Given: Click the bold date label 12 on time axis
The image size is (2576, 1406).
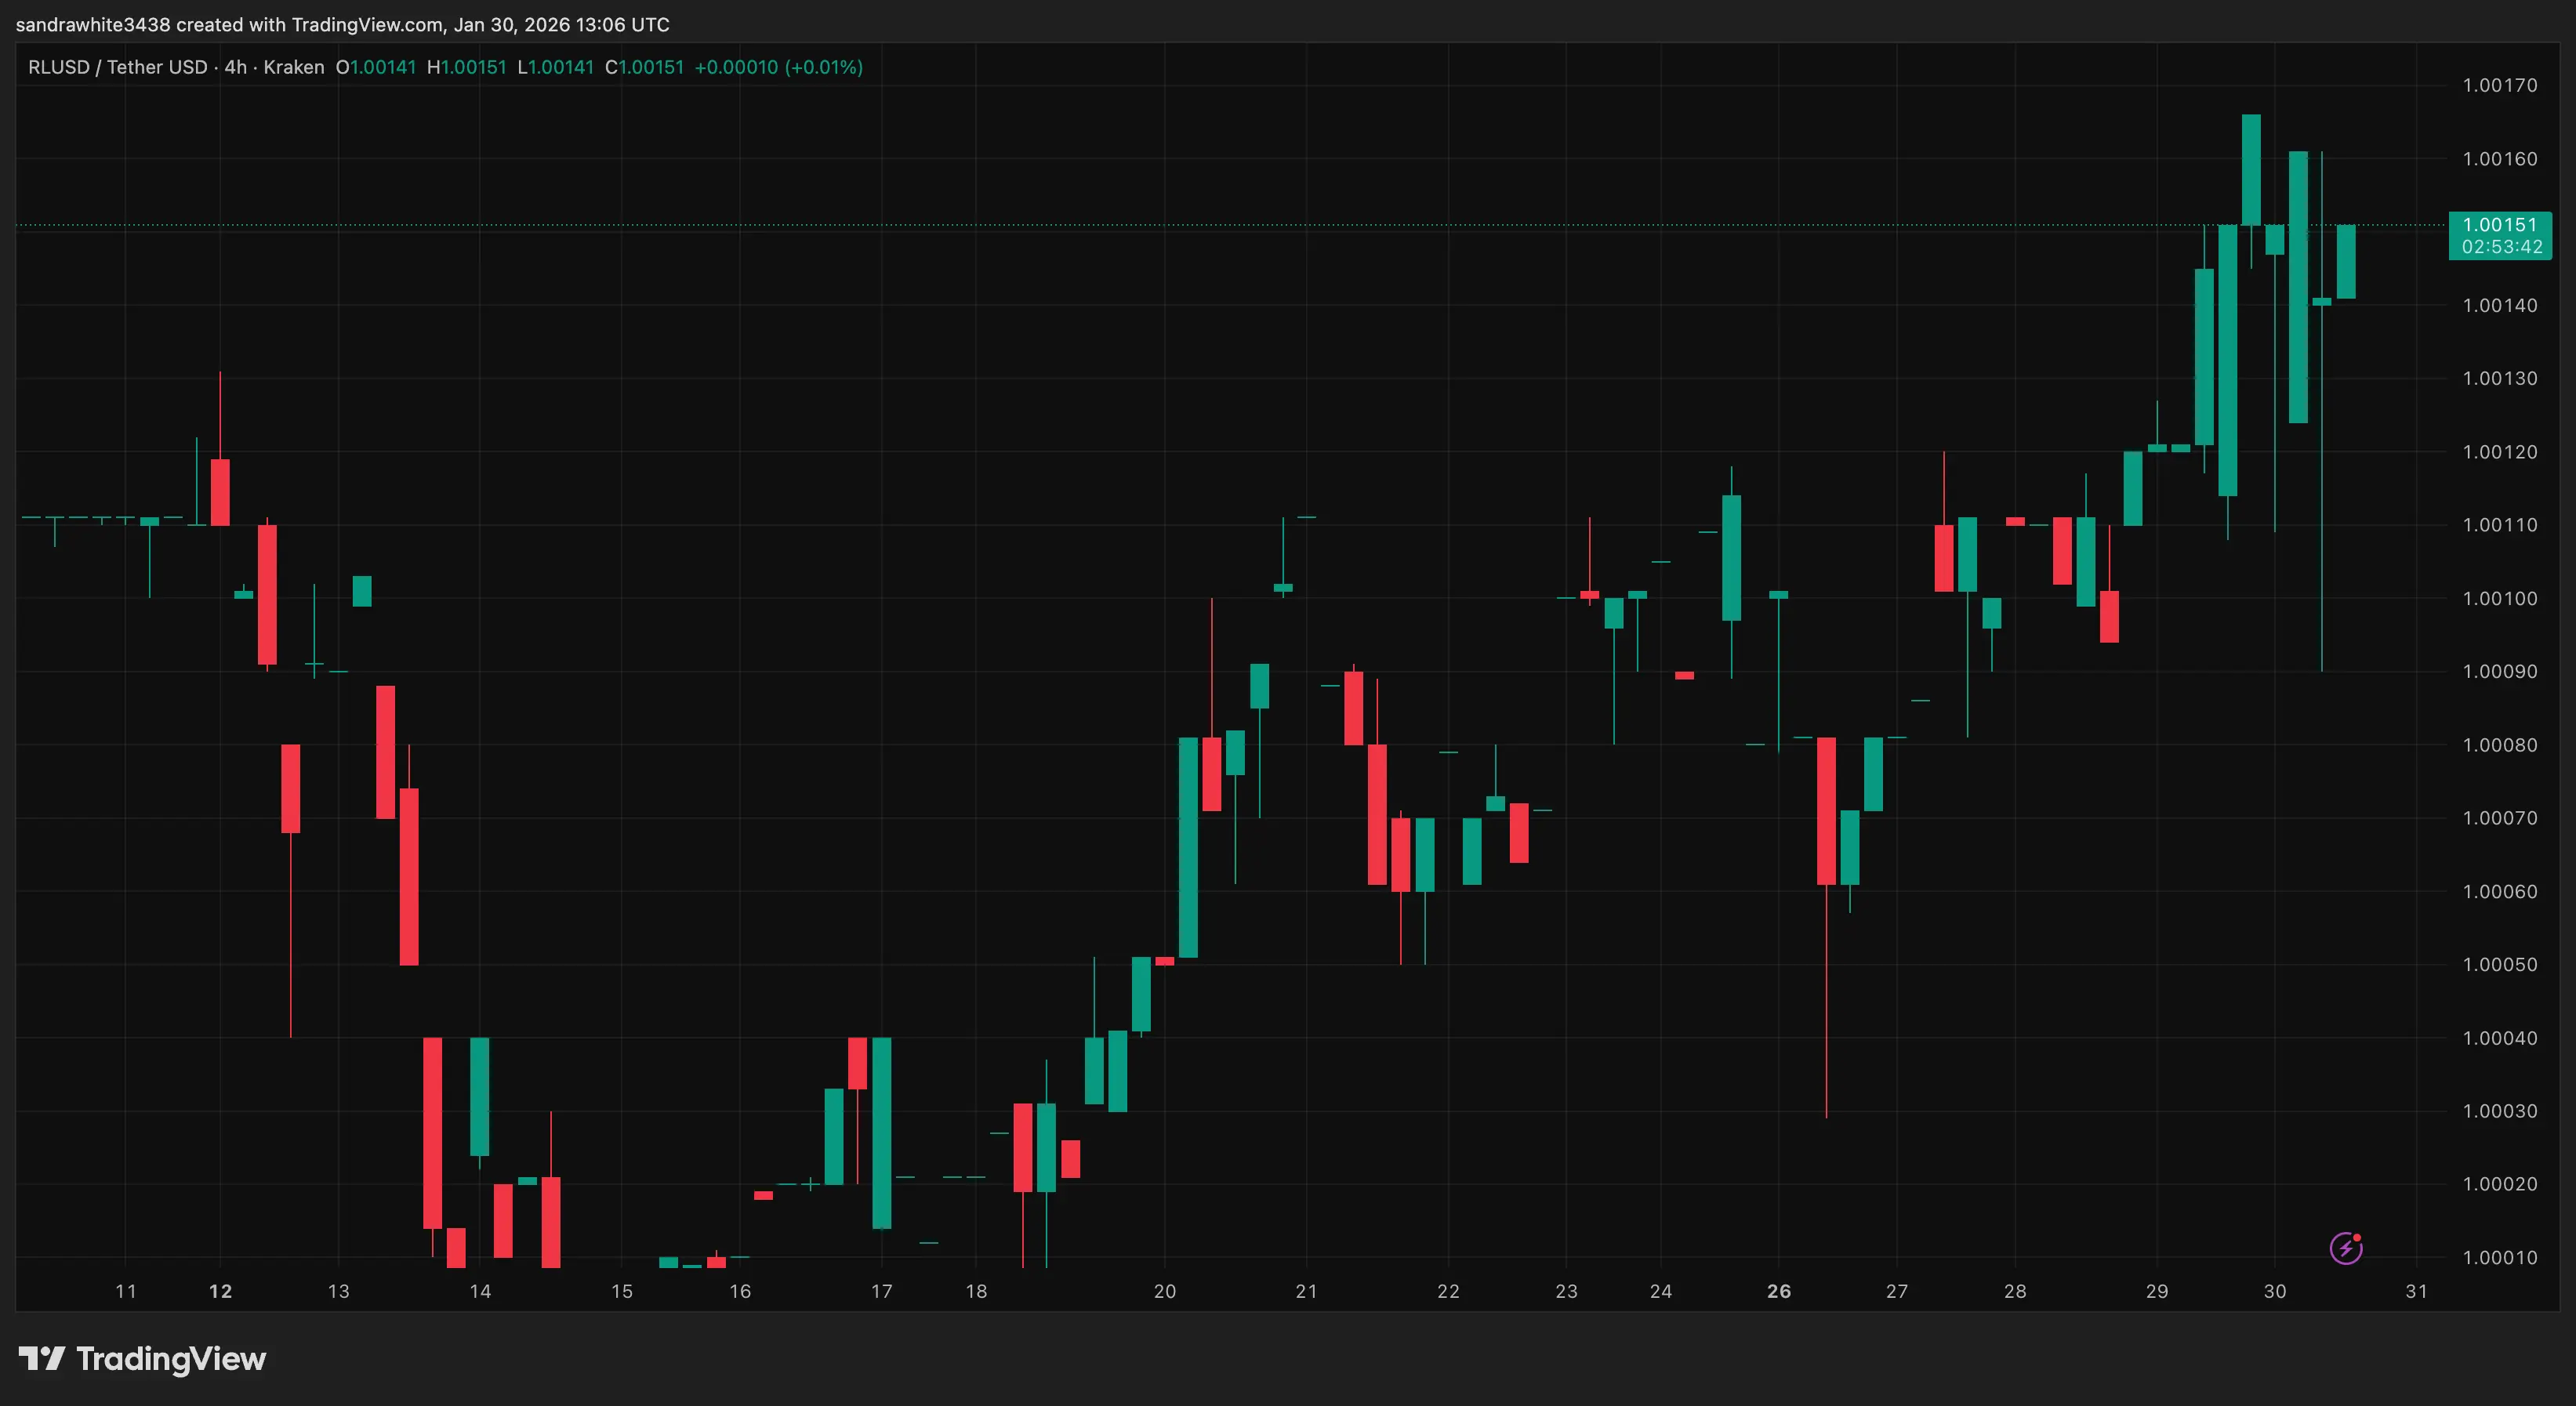Looking at the screenshot, I should (220, 1291).
